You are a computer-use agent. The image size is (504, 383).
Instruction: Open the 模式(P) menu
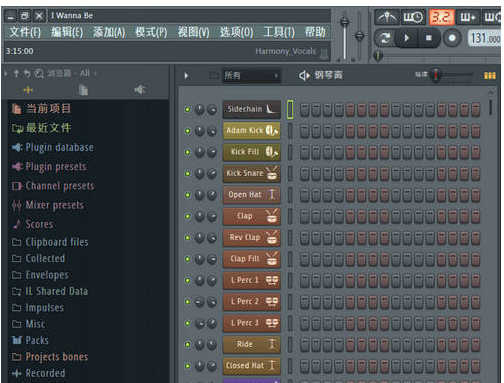[x=151, y=32]
